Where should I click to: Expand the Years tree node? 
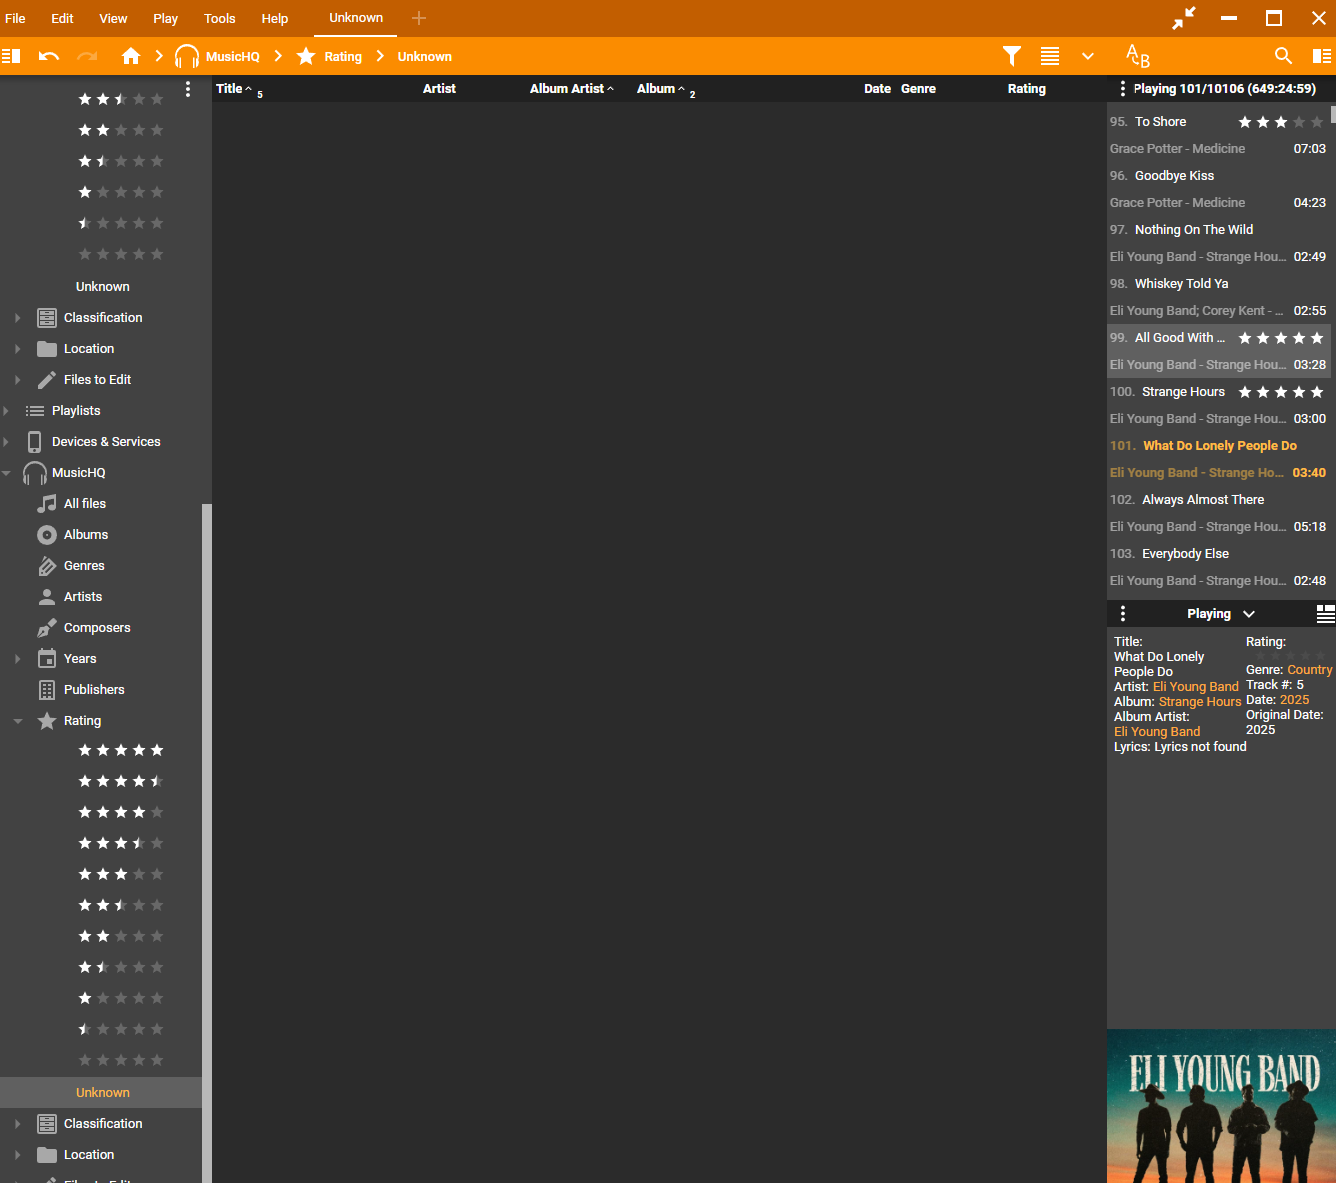tap(18, 659)
